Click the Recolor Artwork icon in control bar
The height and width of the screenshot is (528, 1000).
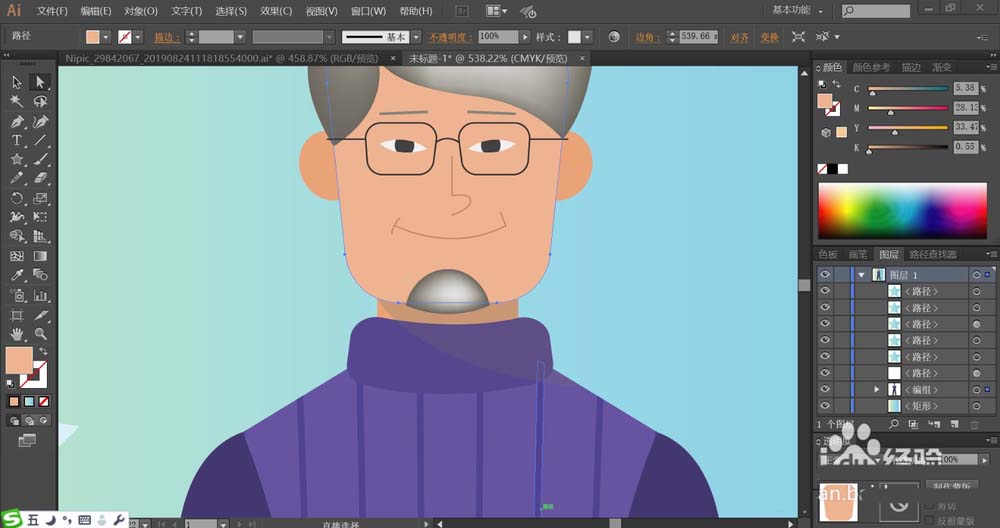click(x=614, y=37)
